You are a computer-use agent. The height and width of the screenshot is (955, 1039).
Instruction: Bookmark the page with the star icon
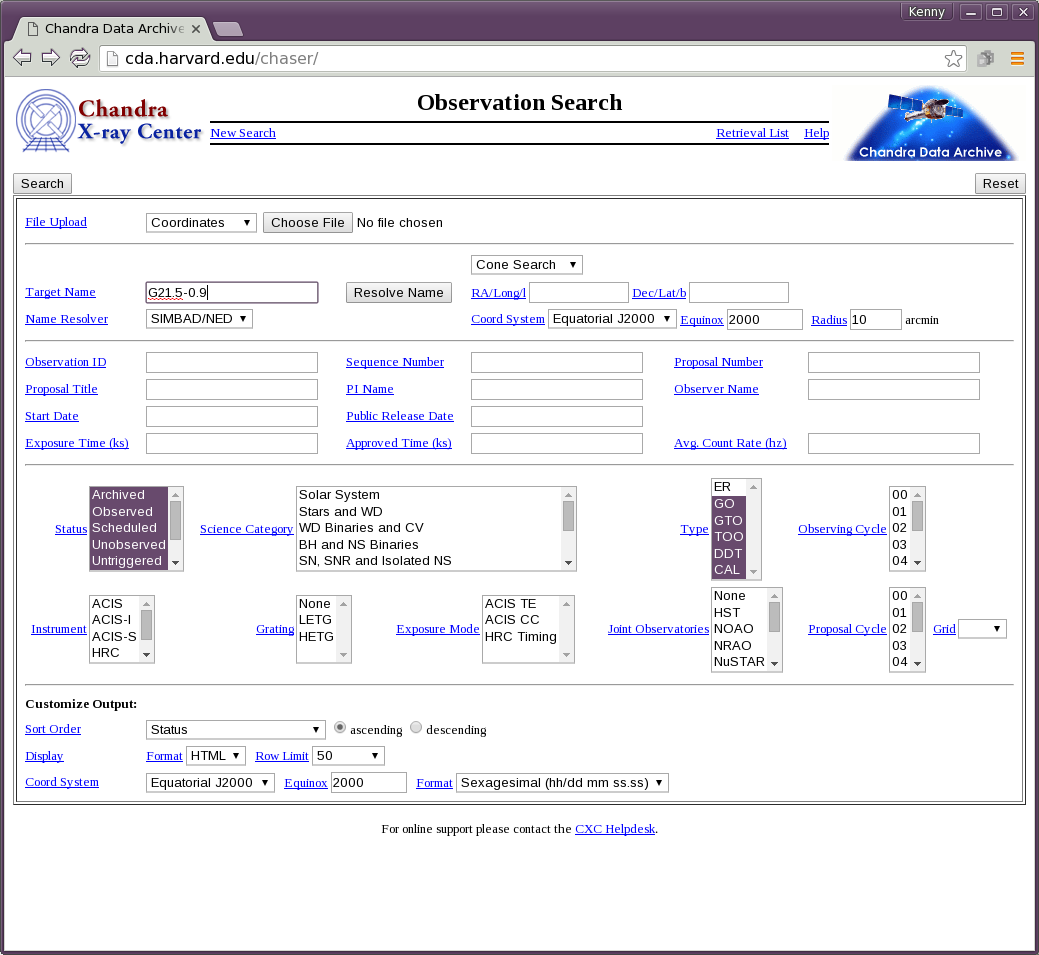[953, 58]
